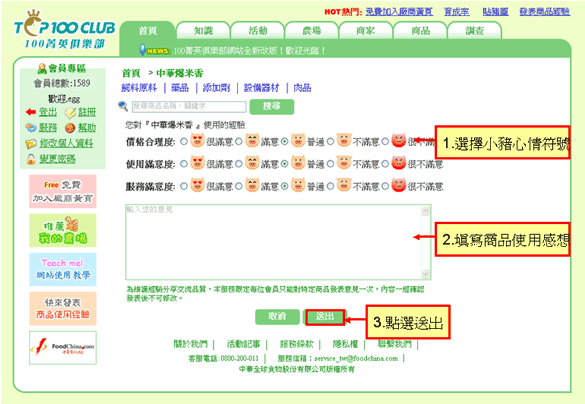Select 滿意 radio for 服務滿意度
Viewport: 585px width, 404px height.
tap(239, 186)
